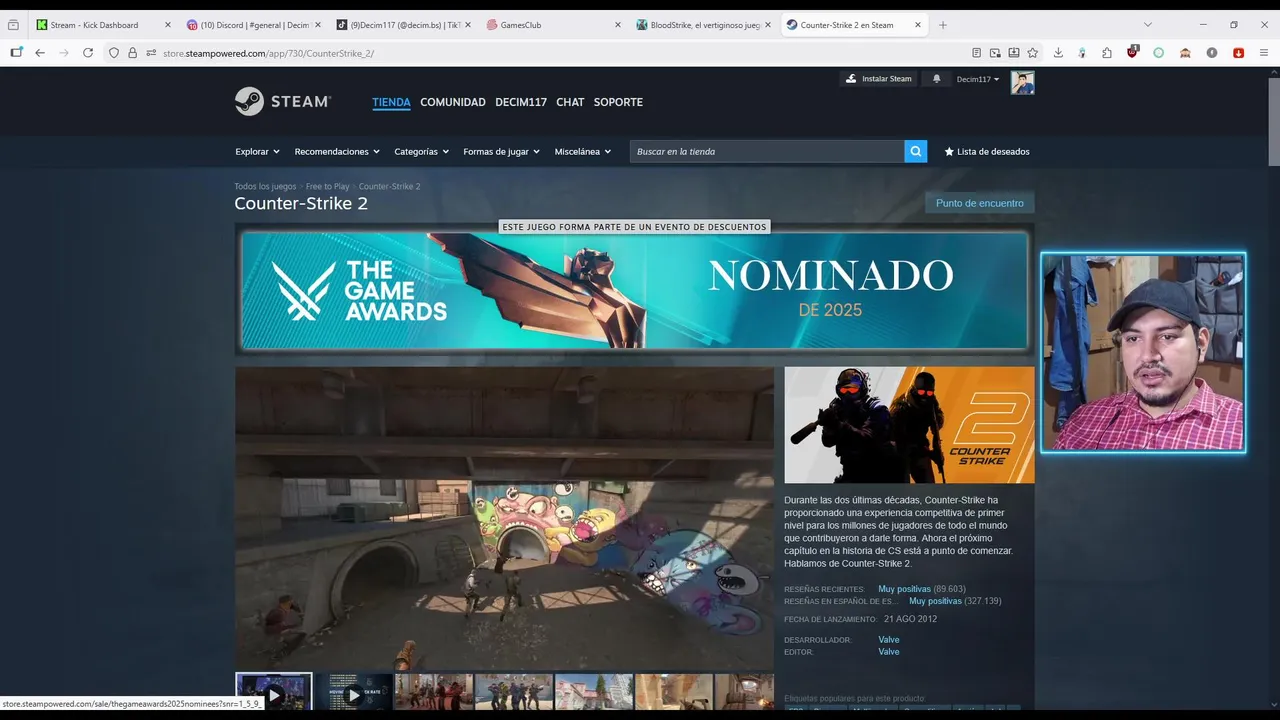Click the browser vertical scrollbar thumb
Image resolution: width=1280 pixels, height=720 pixels.
1273,120
